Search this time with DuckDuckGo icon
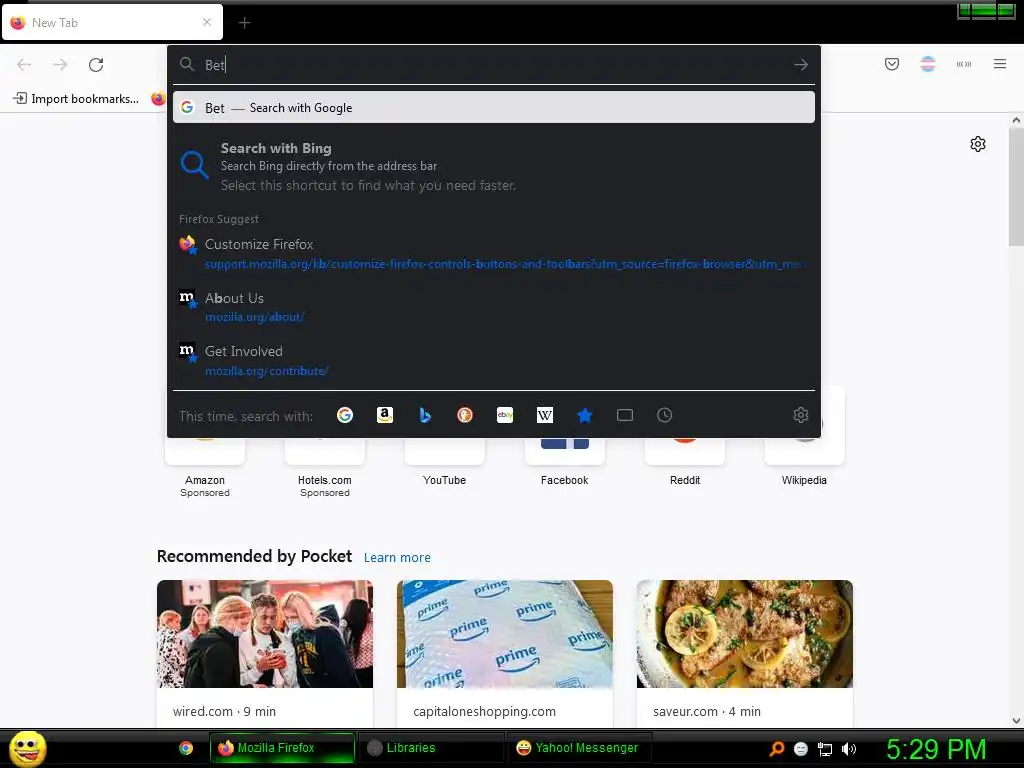The height and width of the screenshot is (768, 1024). [x=464, y=415]
